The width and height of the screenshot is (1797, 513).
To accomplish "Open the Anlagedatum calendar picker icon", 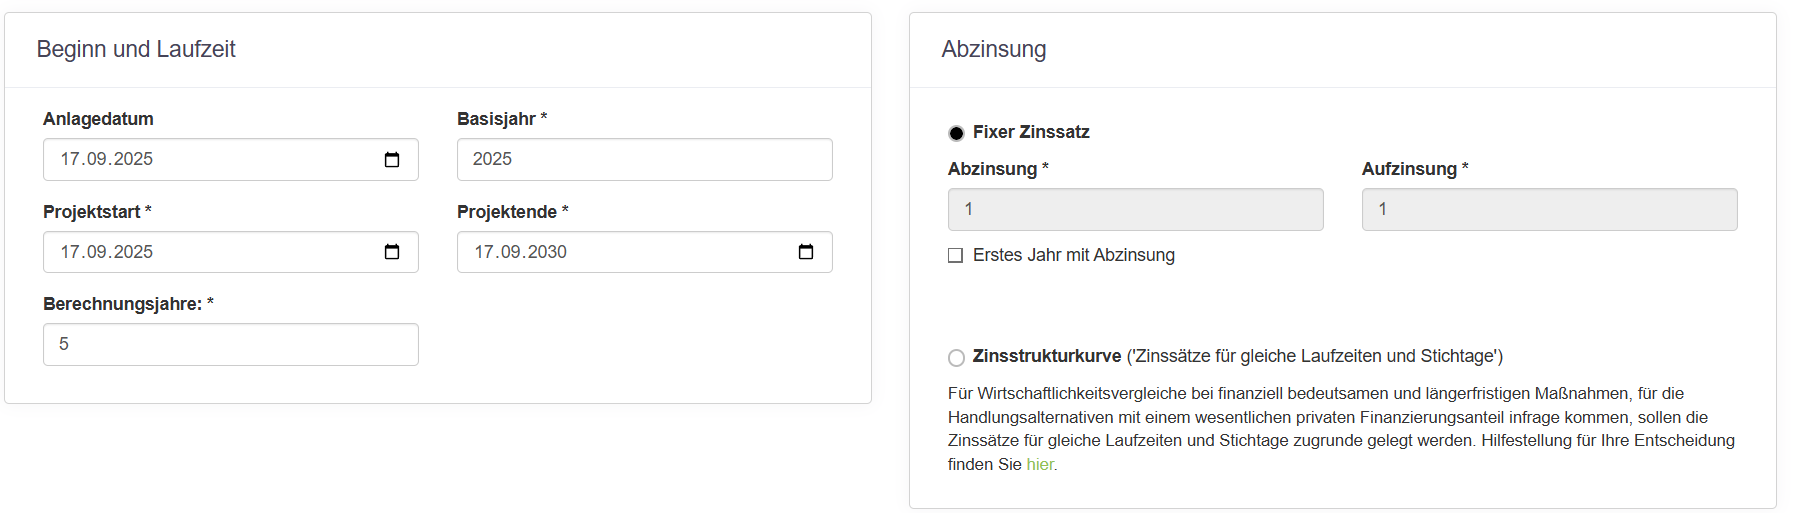I will pos(392,160).
